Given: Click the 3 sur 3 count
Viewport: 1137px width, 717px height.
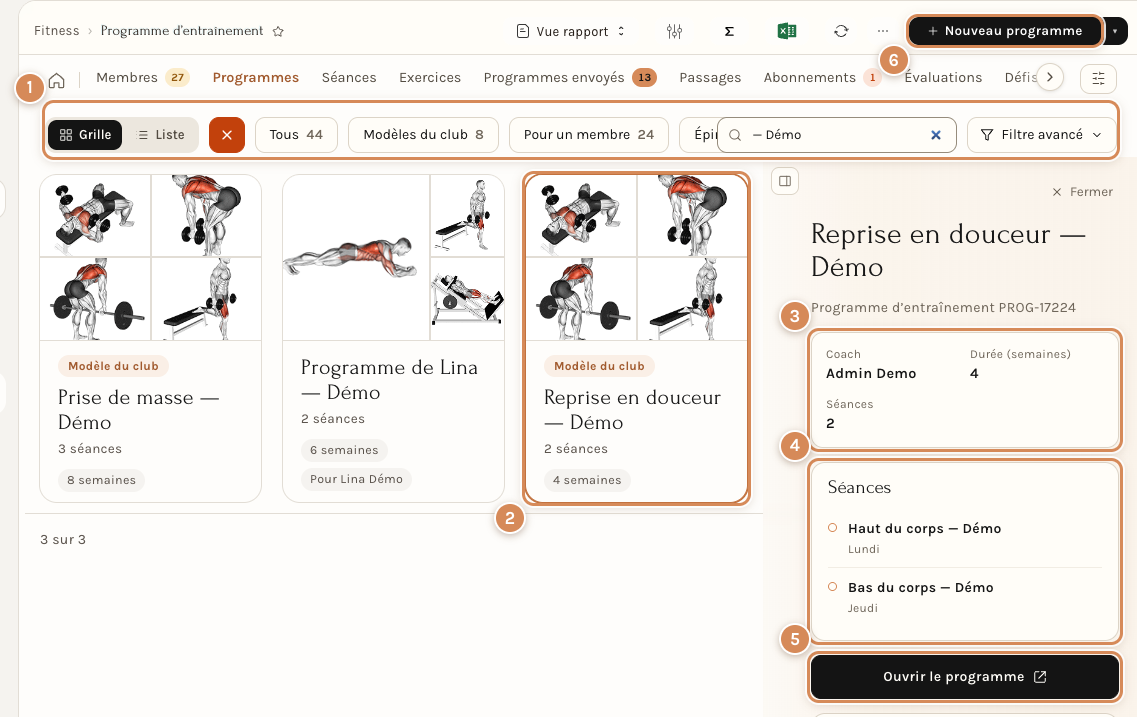Looking at the screenshot, I should (x=63, y=539).
